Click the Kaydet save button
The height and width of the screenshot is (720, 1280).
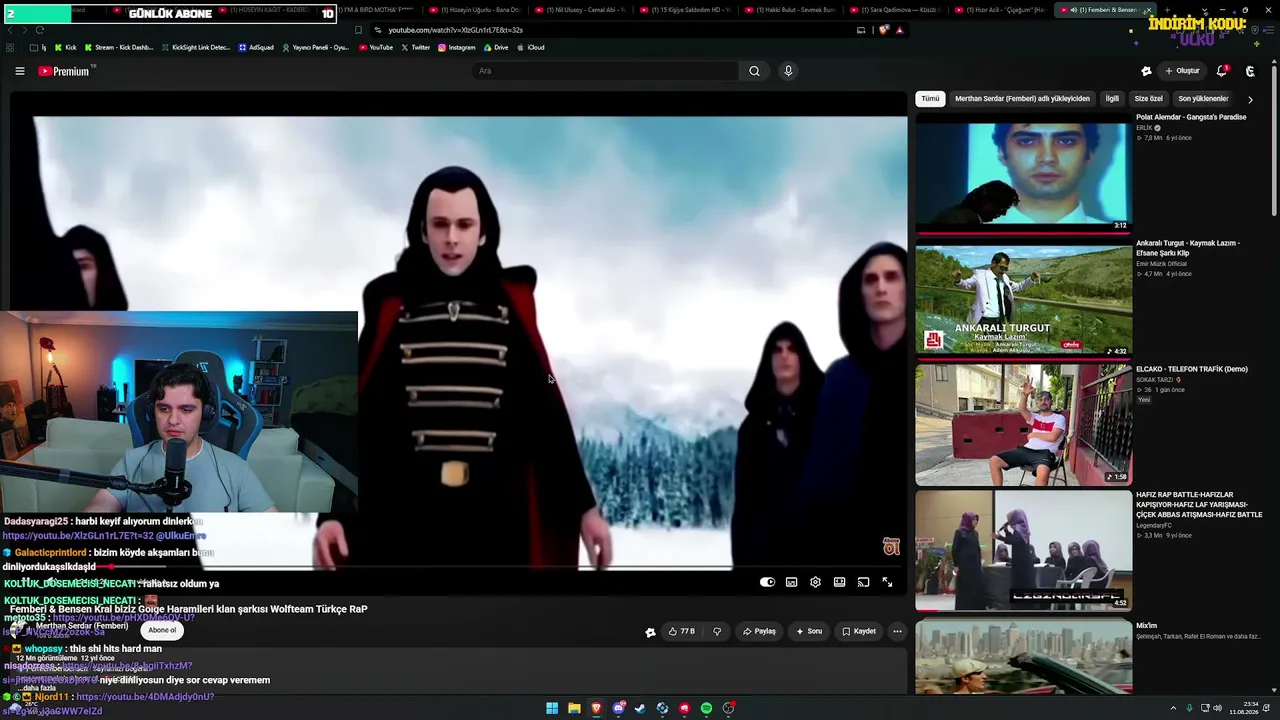click(859, 631)
